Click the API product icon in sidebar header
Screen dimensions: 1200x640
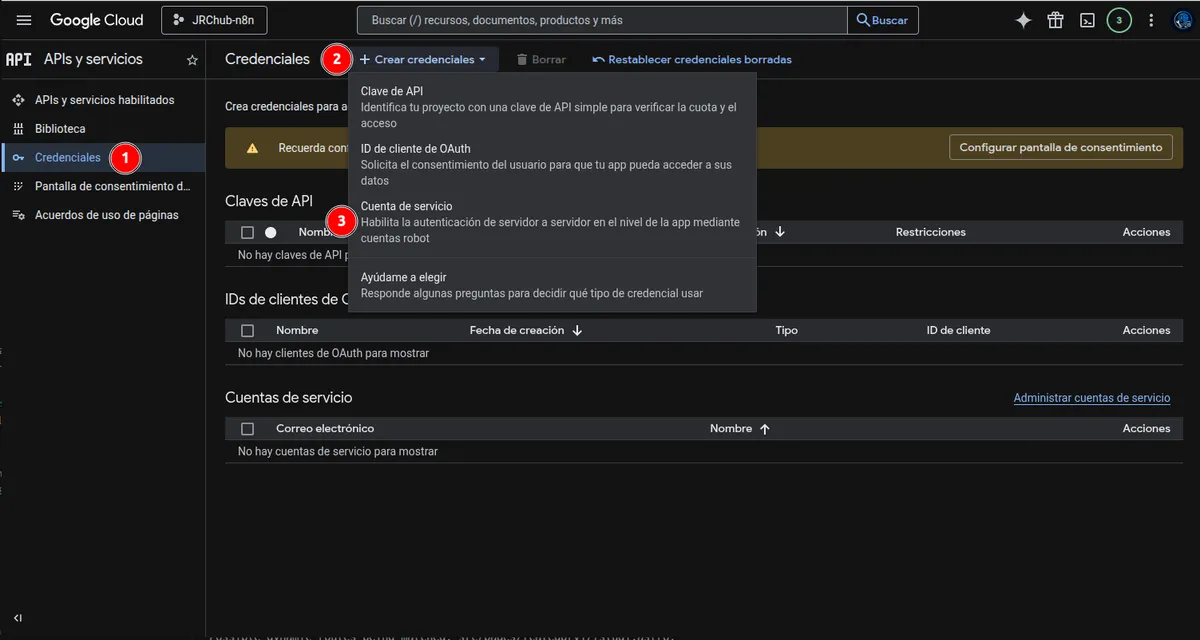click(x=19, y=59)
